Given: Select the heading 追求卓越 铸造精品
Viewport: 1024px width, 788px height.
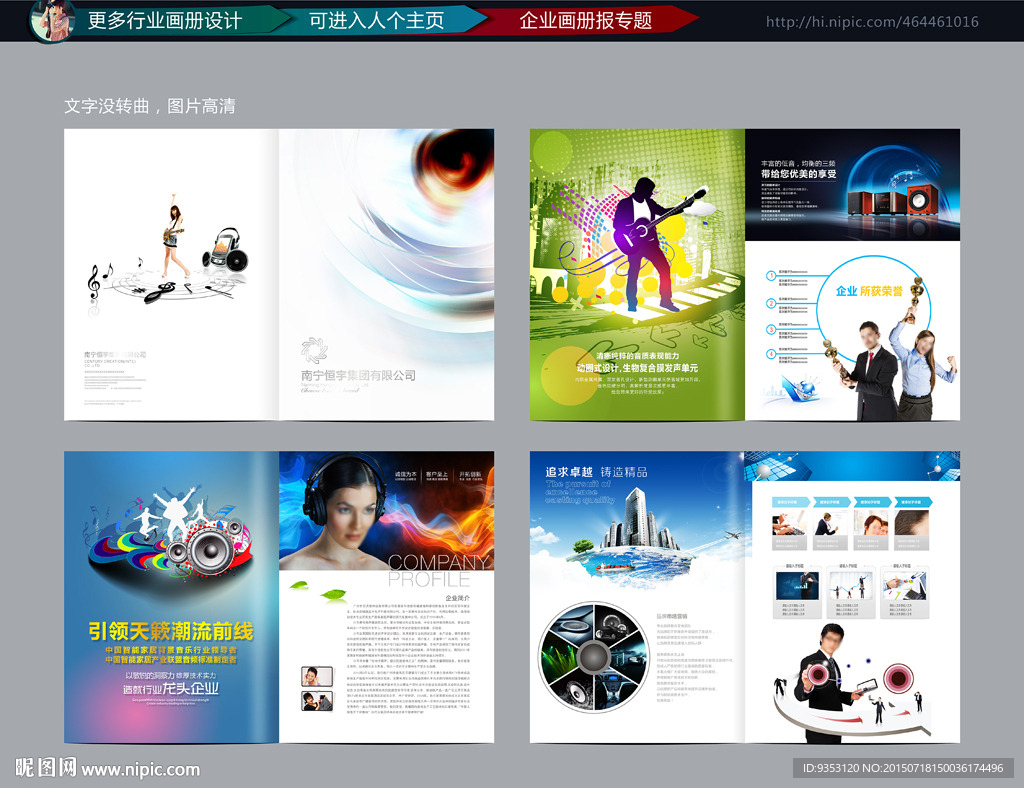Looking at the screenshot, I should (x=596, y=472).
